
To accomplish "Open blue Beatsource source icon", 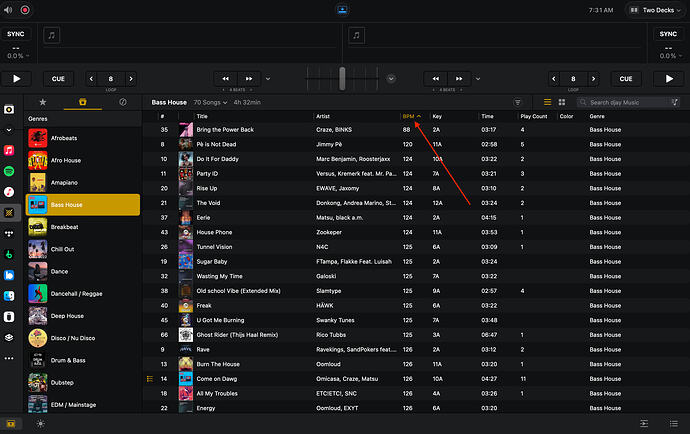I will 9,275.
